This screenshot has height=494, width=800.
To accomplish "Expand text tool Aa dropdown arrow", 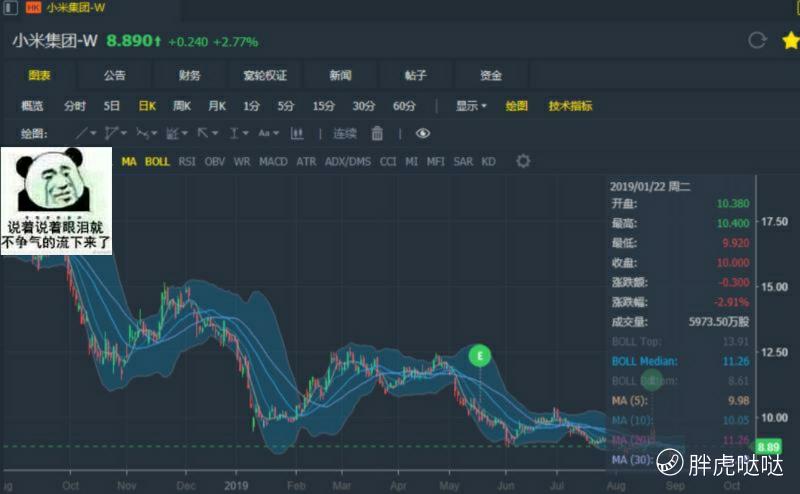I will (x=276, y=133).
